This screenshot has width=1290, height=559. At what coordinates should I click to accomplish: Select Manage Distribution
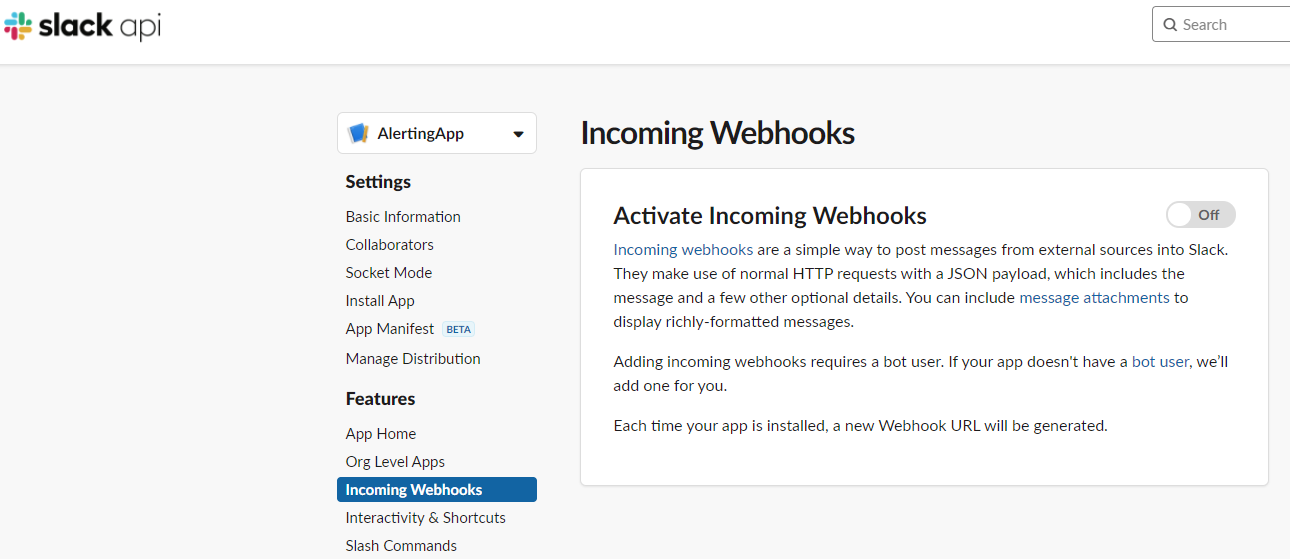tap(413, 358)
